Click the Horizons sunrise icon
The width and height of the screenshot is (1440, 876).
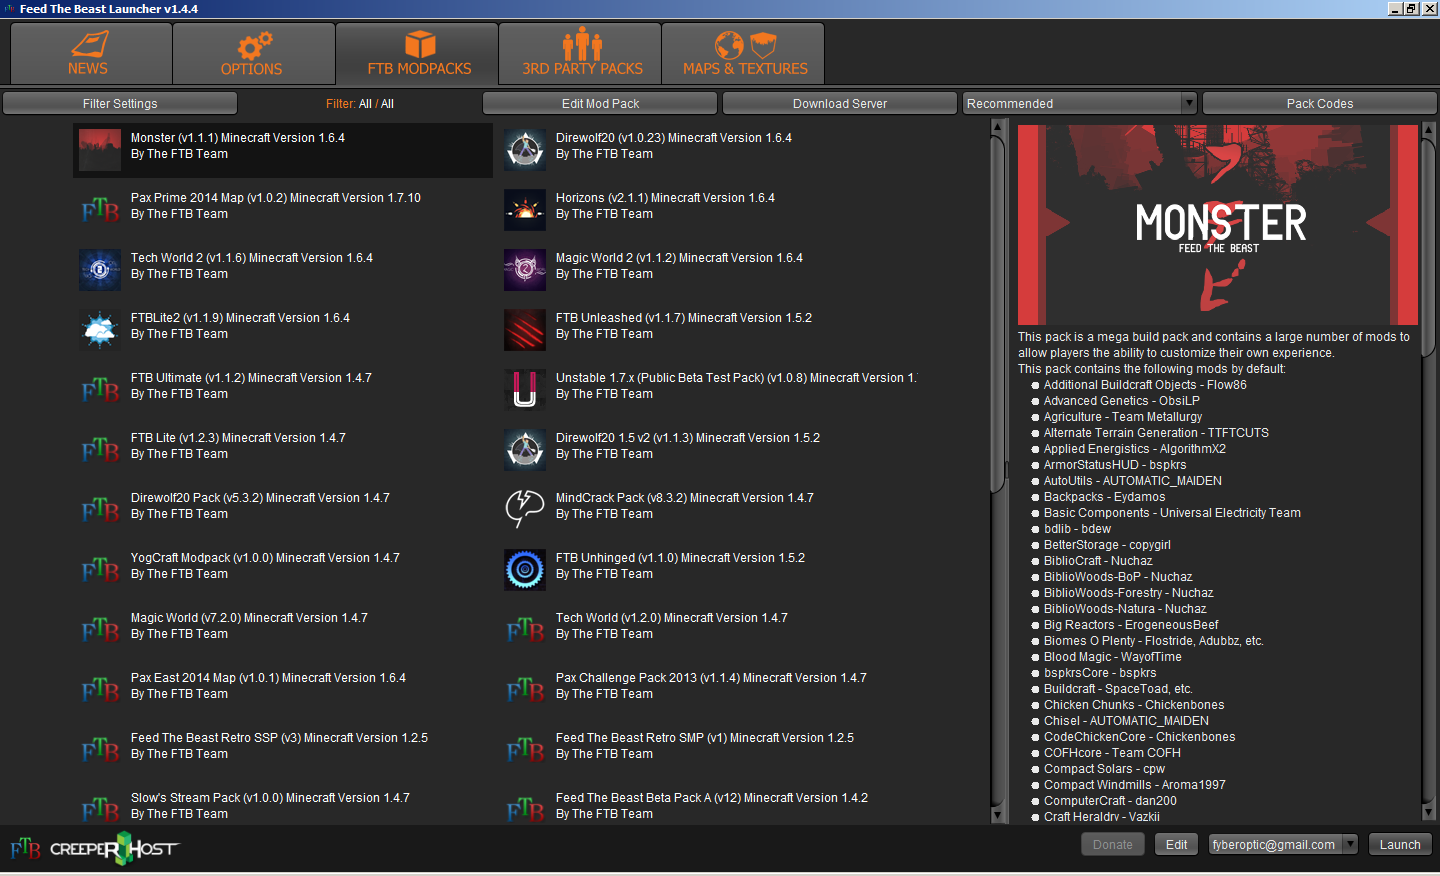click(525, 210)
